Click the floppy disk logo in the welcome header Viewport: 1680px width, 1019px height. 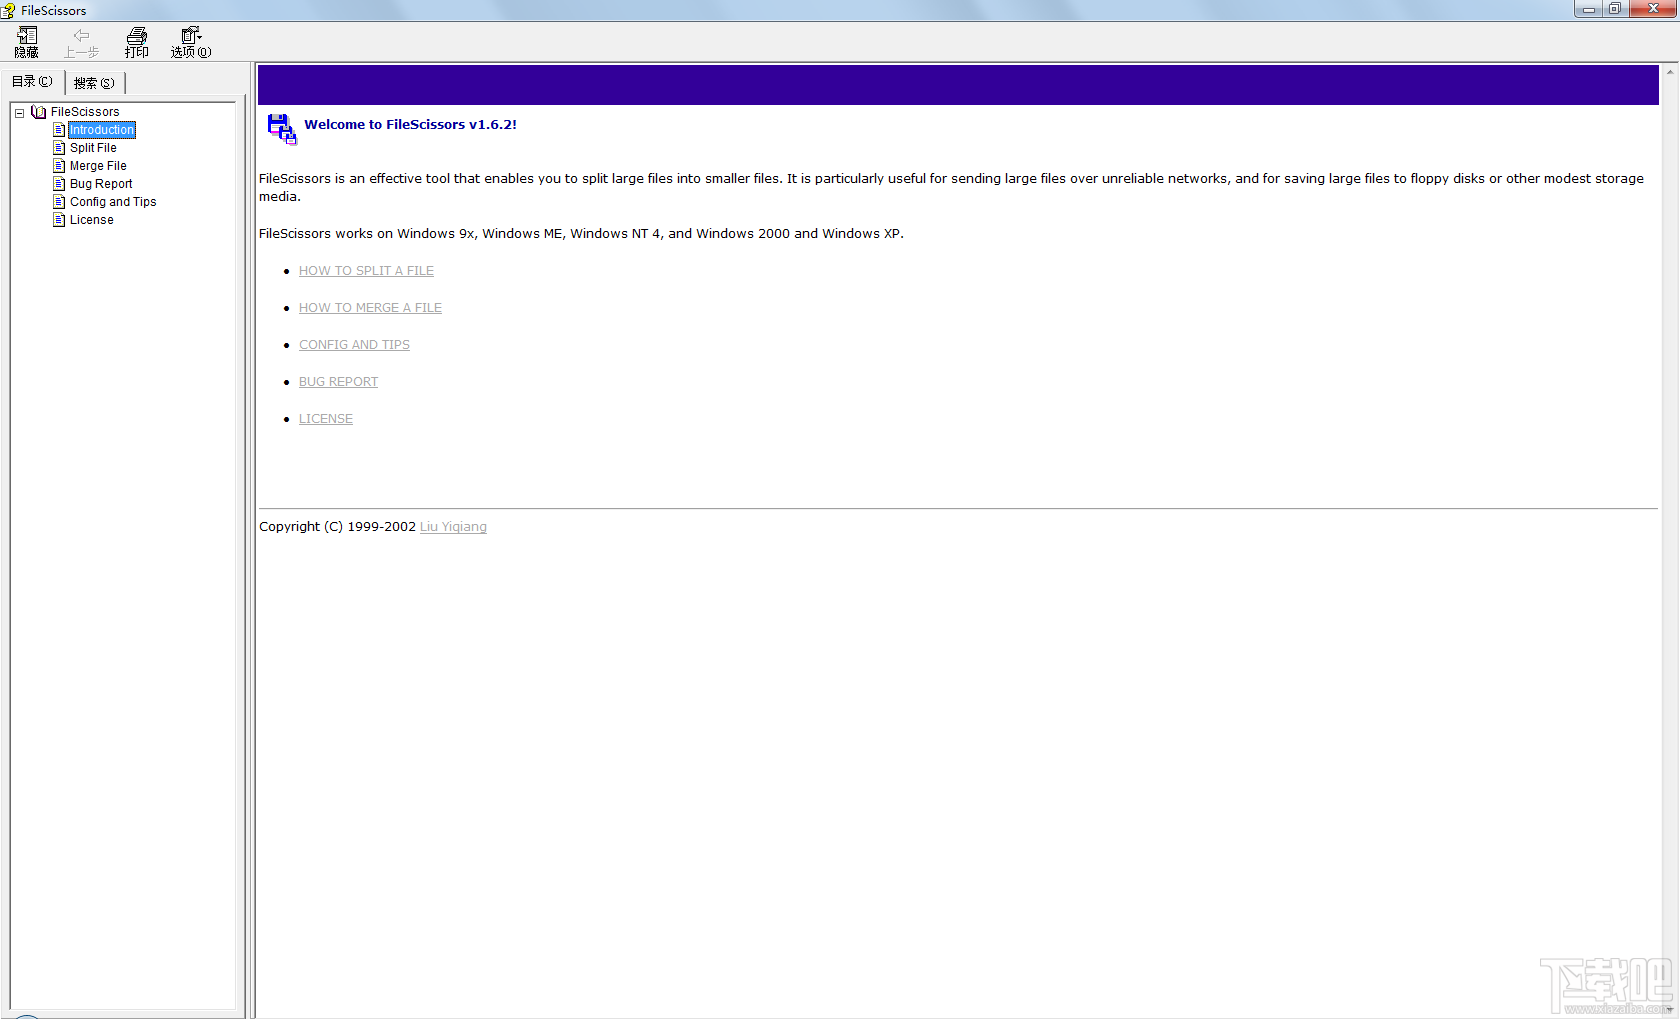[282, 129]
